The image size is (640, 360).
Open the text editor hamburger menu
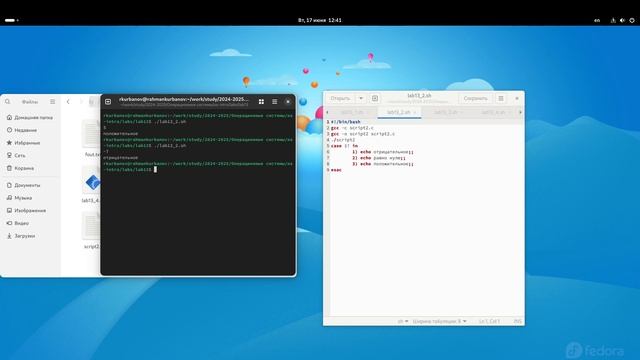(501, 98)
